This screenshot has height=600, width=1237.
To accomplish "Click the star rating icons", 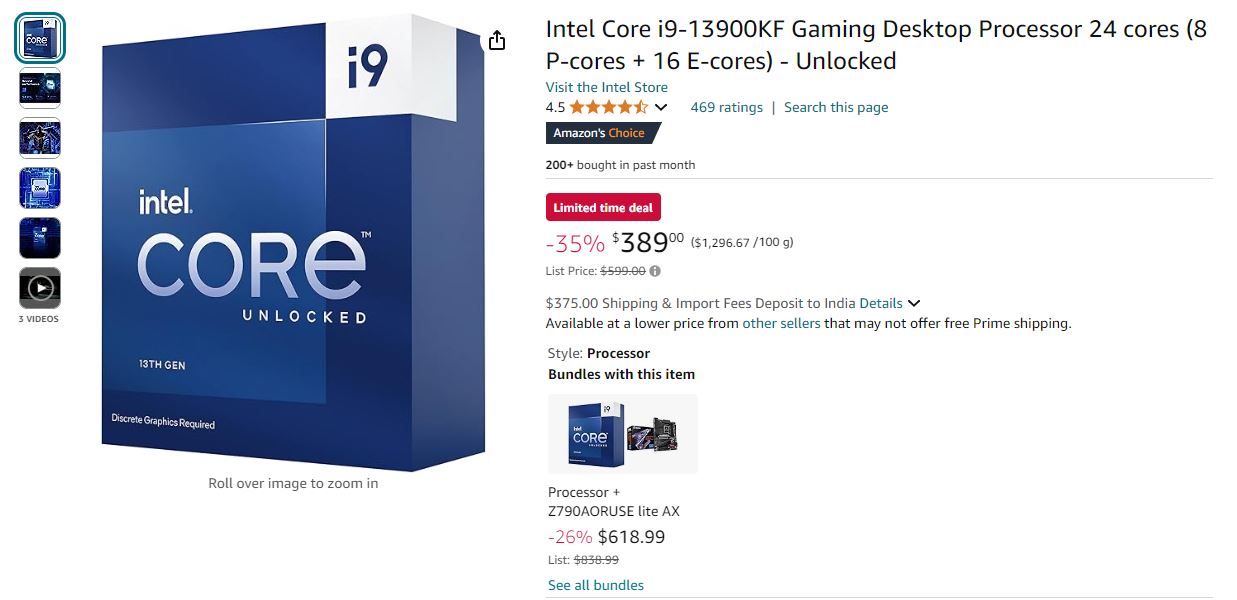I will pos(607,106).
